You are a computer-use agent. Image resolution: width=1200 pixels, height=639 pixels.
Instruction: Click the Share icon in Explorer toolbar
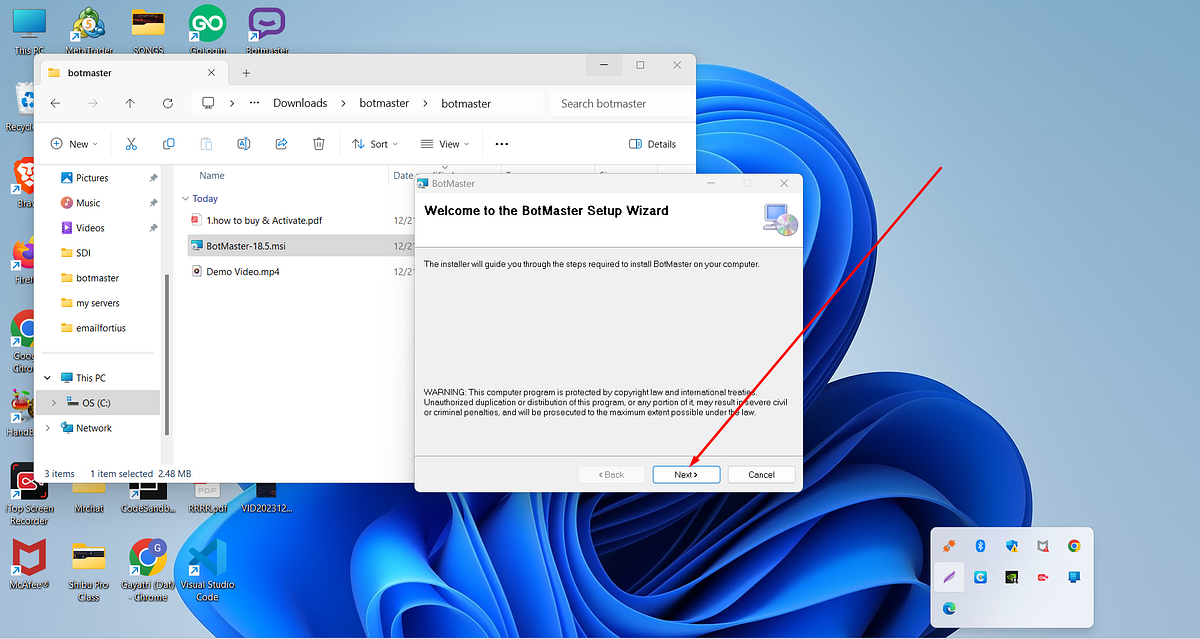[281, 144]
